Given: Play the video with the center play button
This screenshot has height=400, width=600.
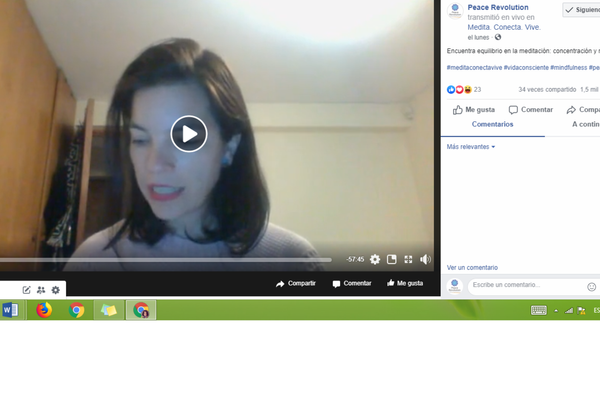Looking at the screenshot, I should 189,134.
